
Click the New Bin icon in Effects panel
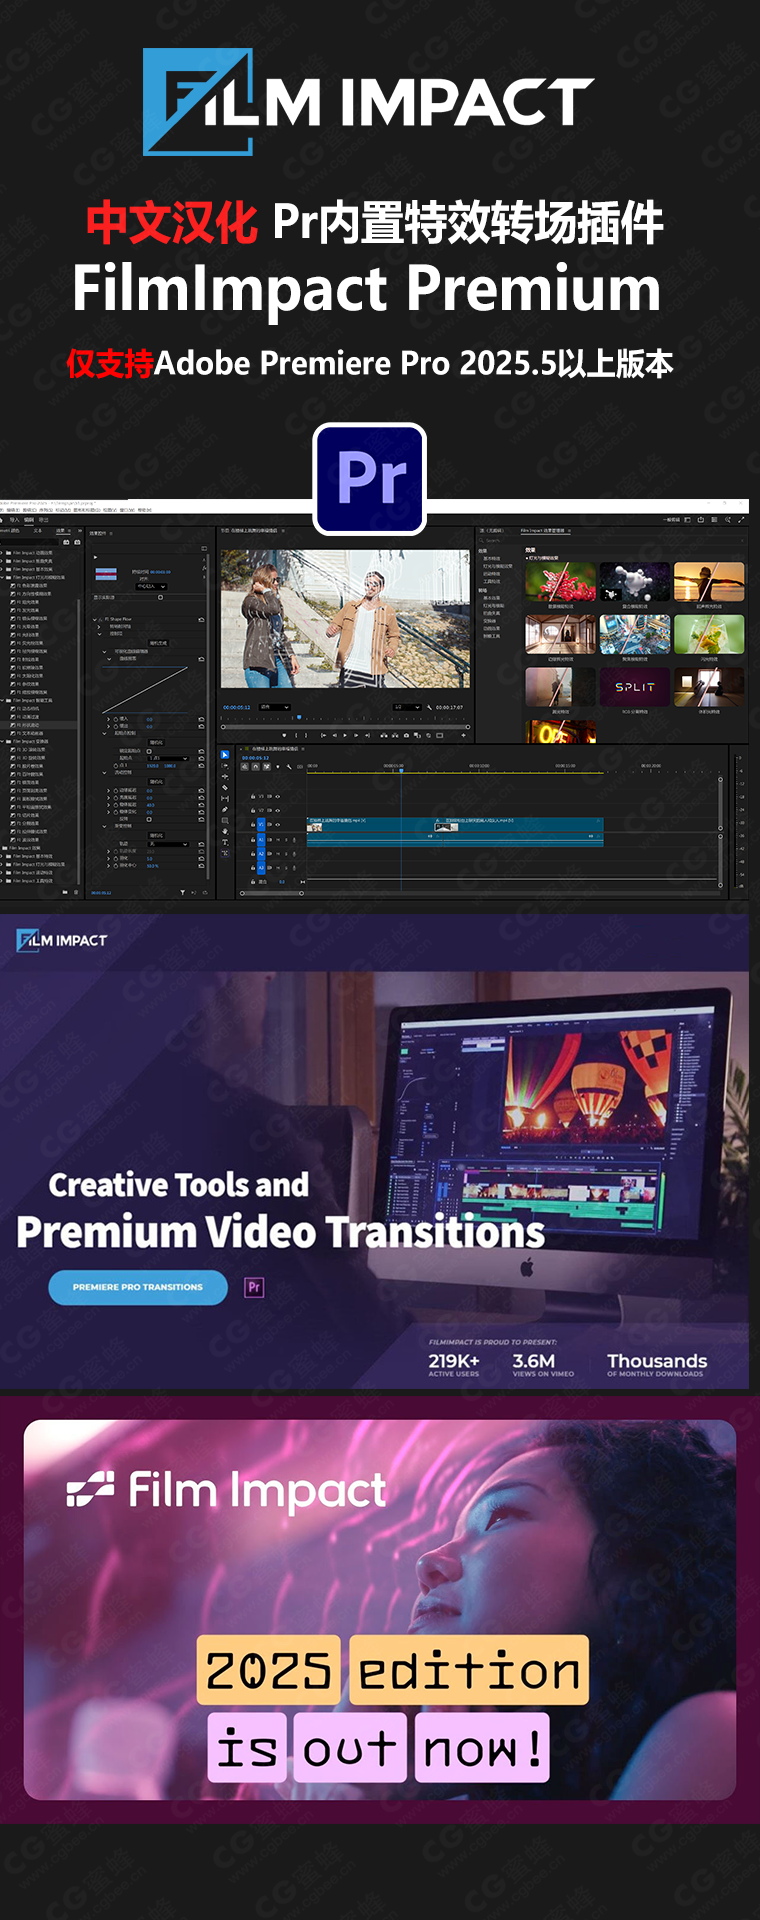tap(65, 892)
